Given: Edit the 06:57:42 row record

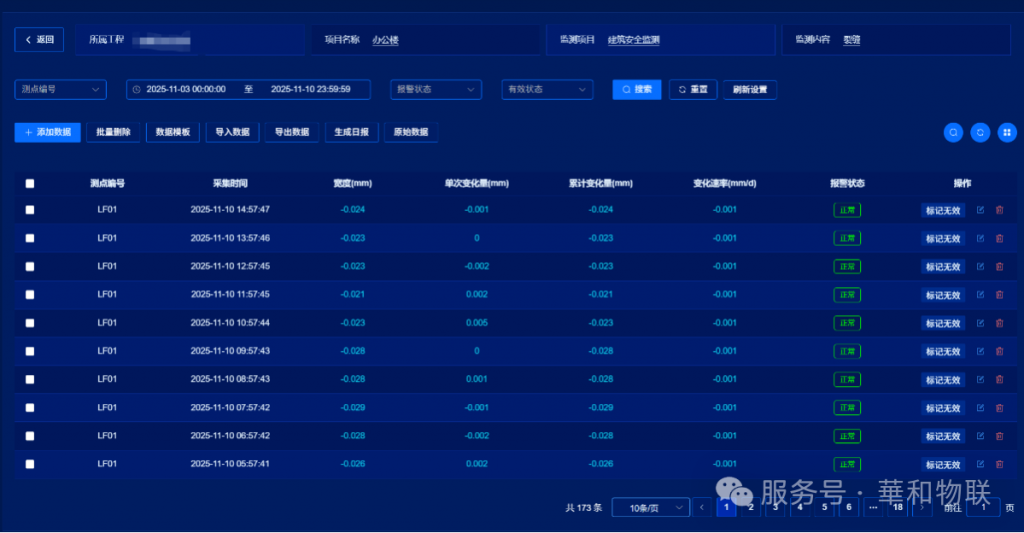Looking at the screenshot, I should pyautogui.click(x=980, y=436).
